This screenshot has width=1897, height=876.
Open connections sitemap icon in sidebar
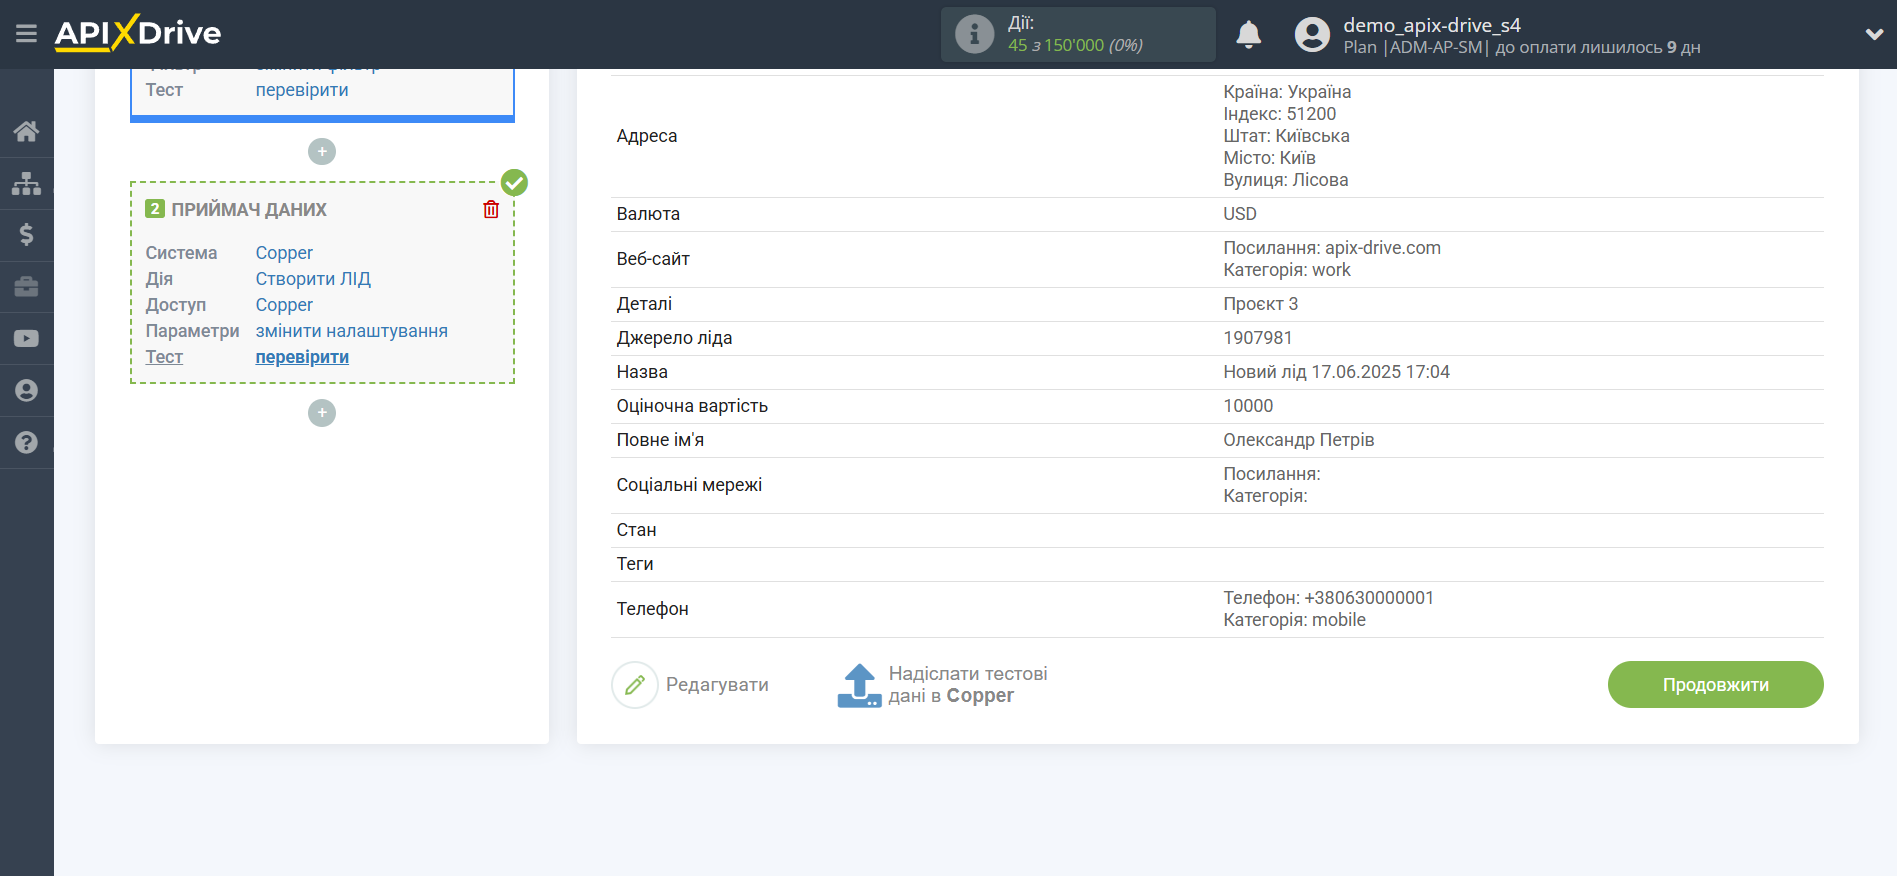[x=26, y=183]
